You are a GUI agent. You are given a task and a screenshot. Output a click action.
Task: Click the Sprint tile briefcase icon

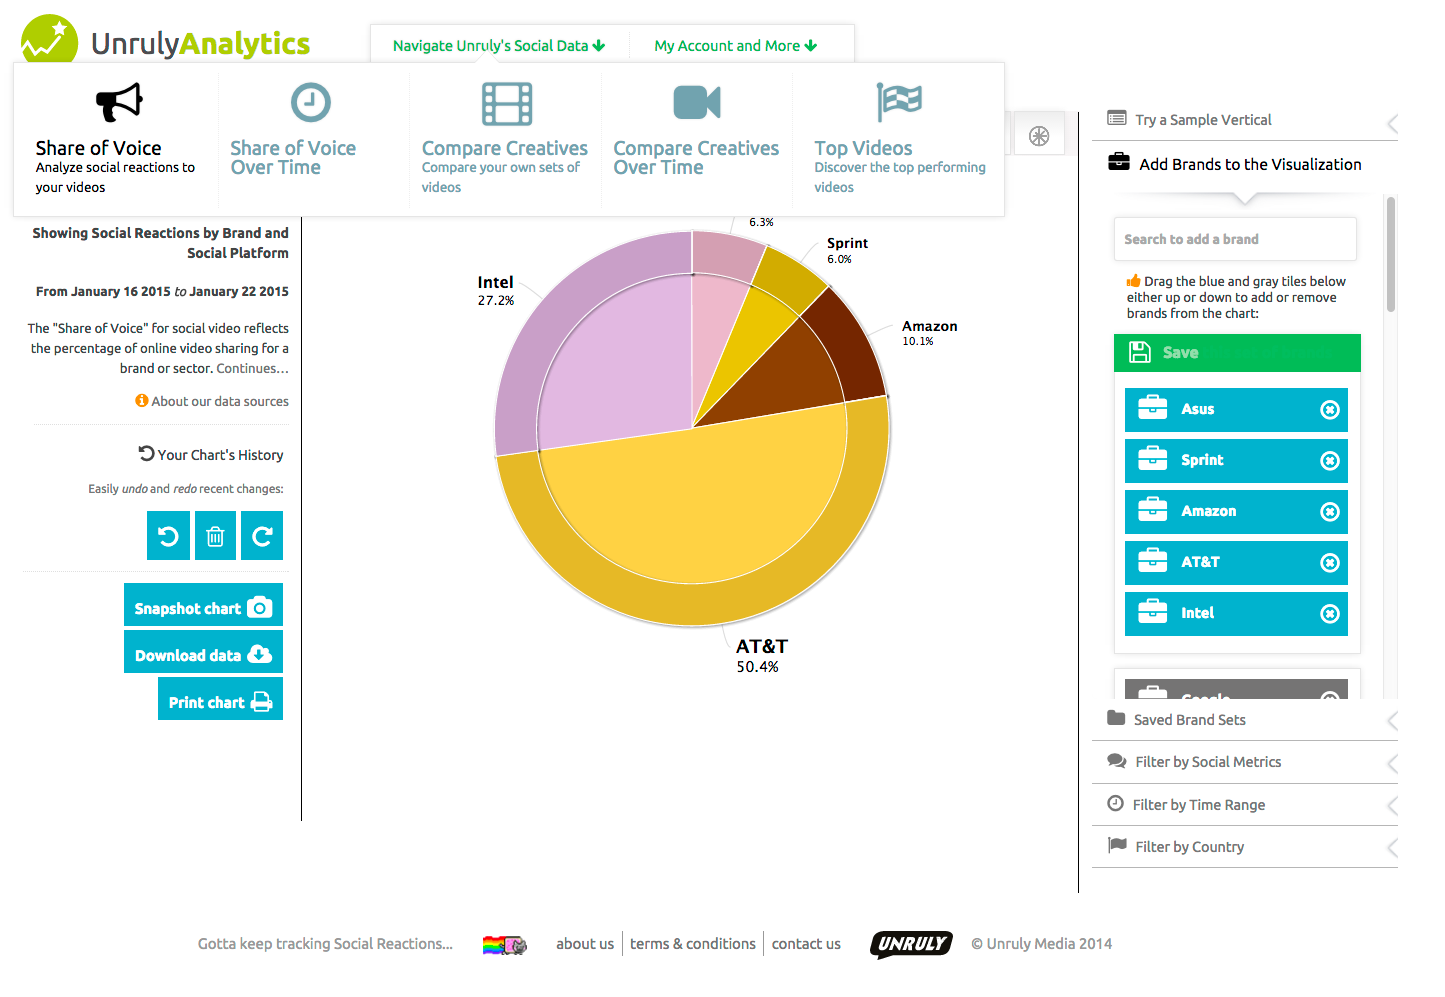[1153, 459]
